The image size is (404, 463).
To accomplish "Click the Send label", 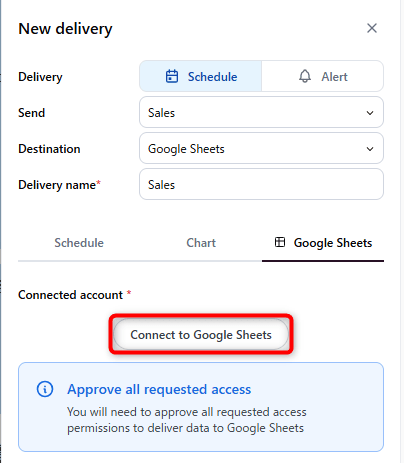I will [x=32, y=113].
